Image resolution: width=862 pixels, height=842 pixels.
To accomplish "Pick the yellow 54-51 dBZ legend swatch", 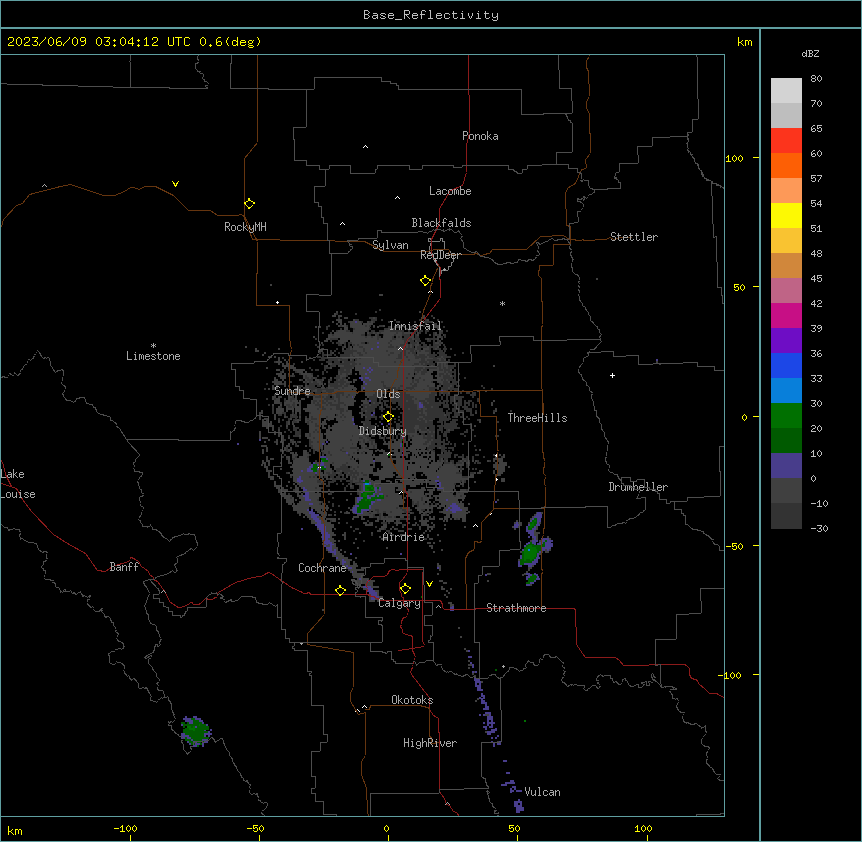I will pyautogui.click(x=786, y=215).
